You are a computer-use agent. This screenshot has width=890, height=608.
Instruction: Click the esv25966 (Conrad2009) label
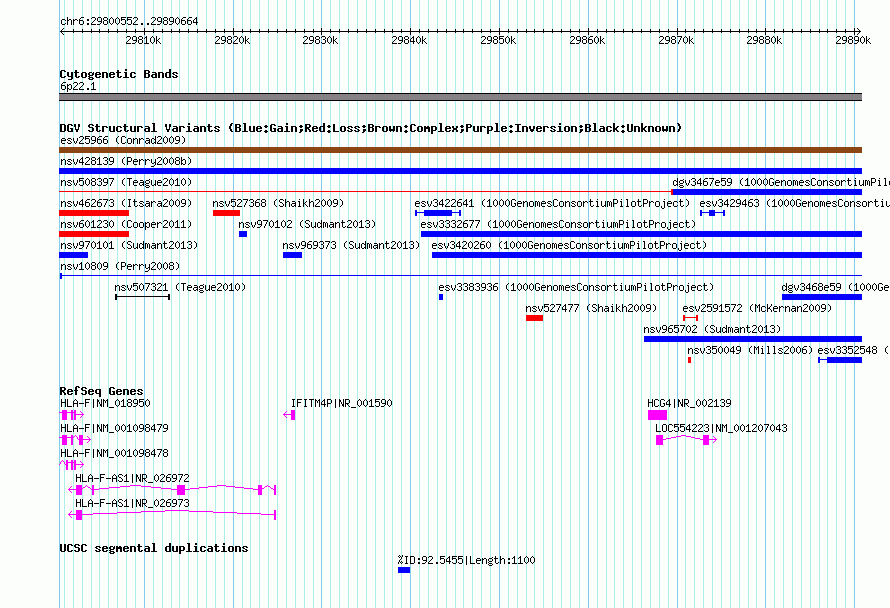[x=123, y=140]
